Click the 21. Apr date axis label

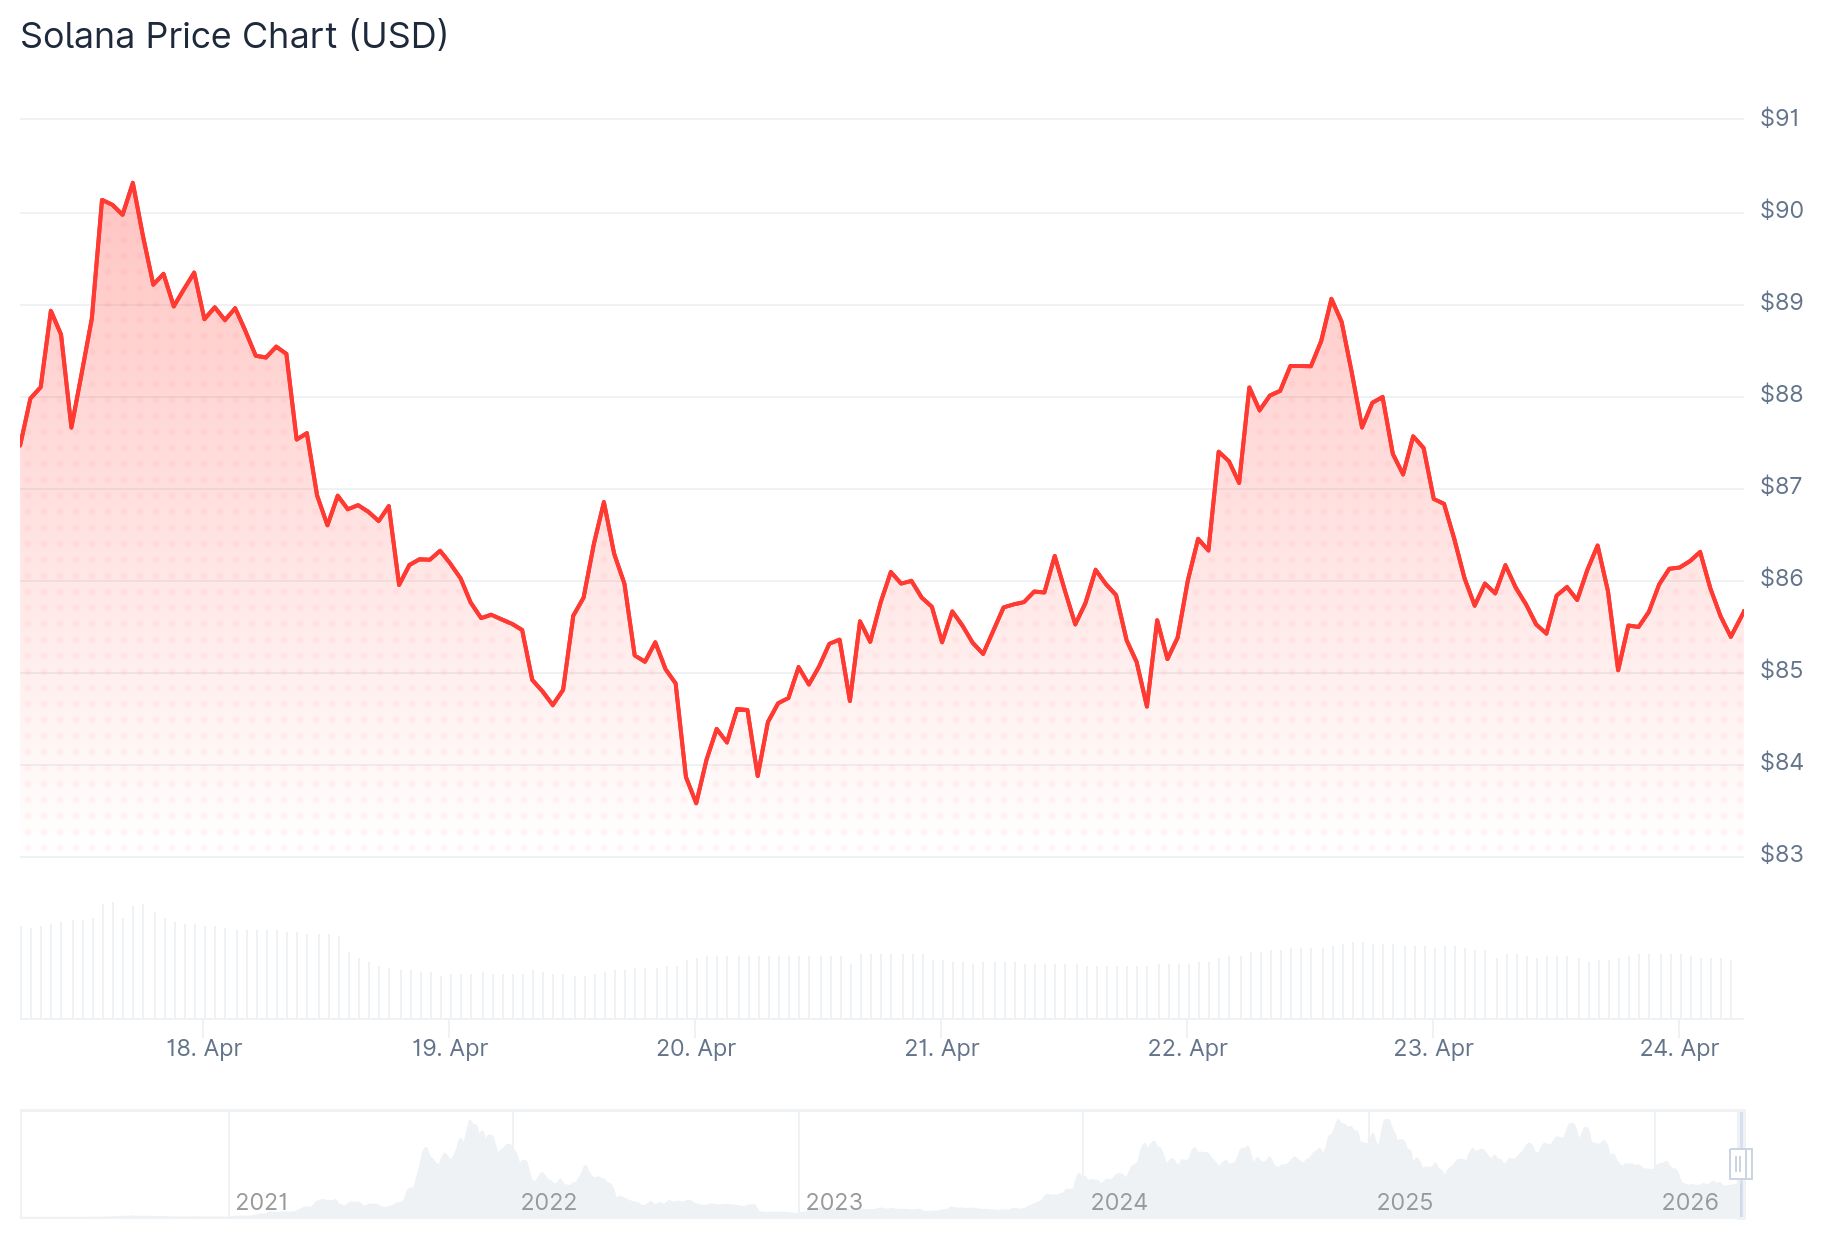pos(942,1048)
